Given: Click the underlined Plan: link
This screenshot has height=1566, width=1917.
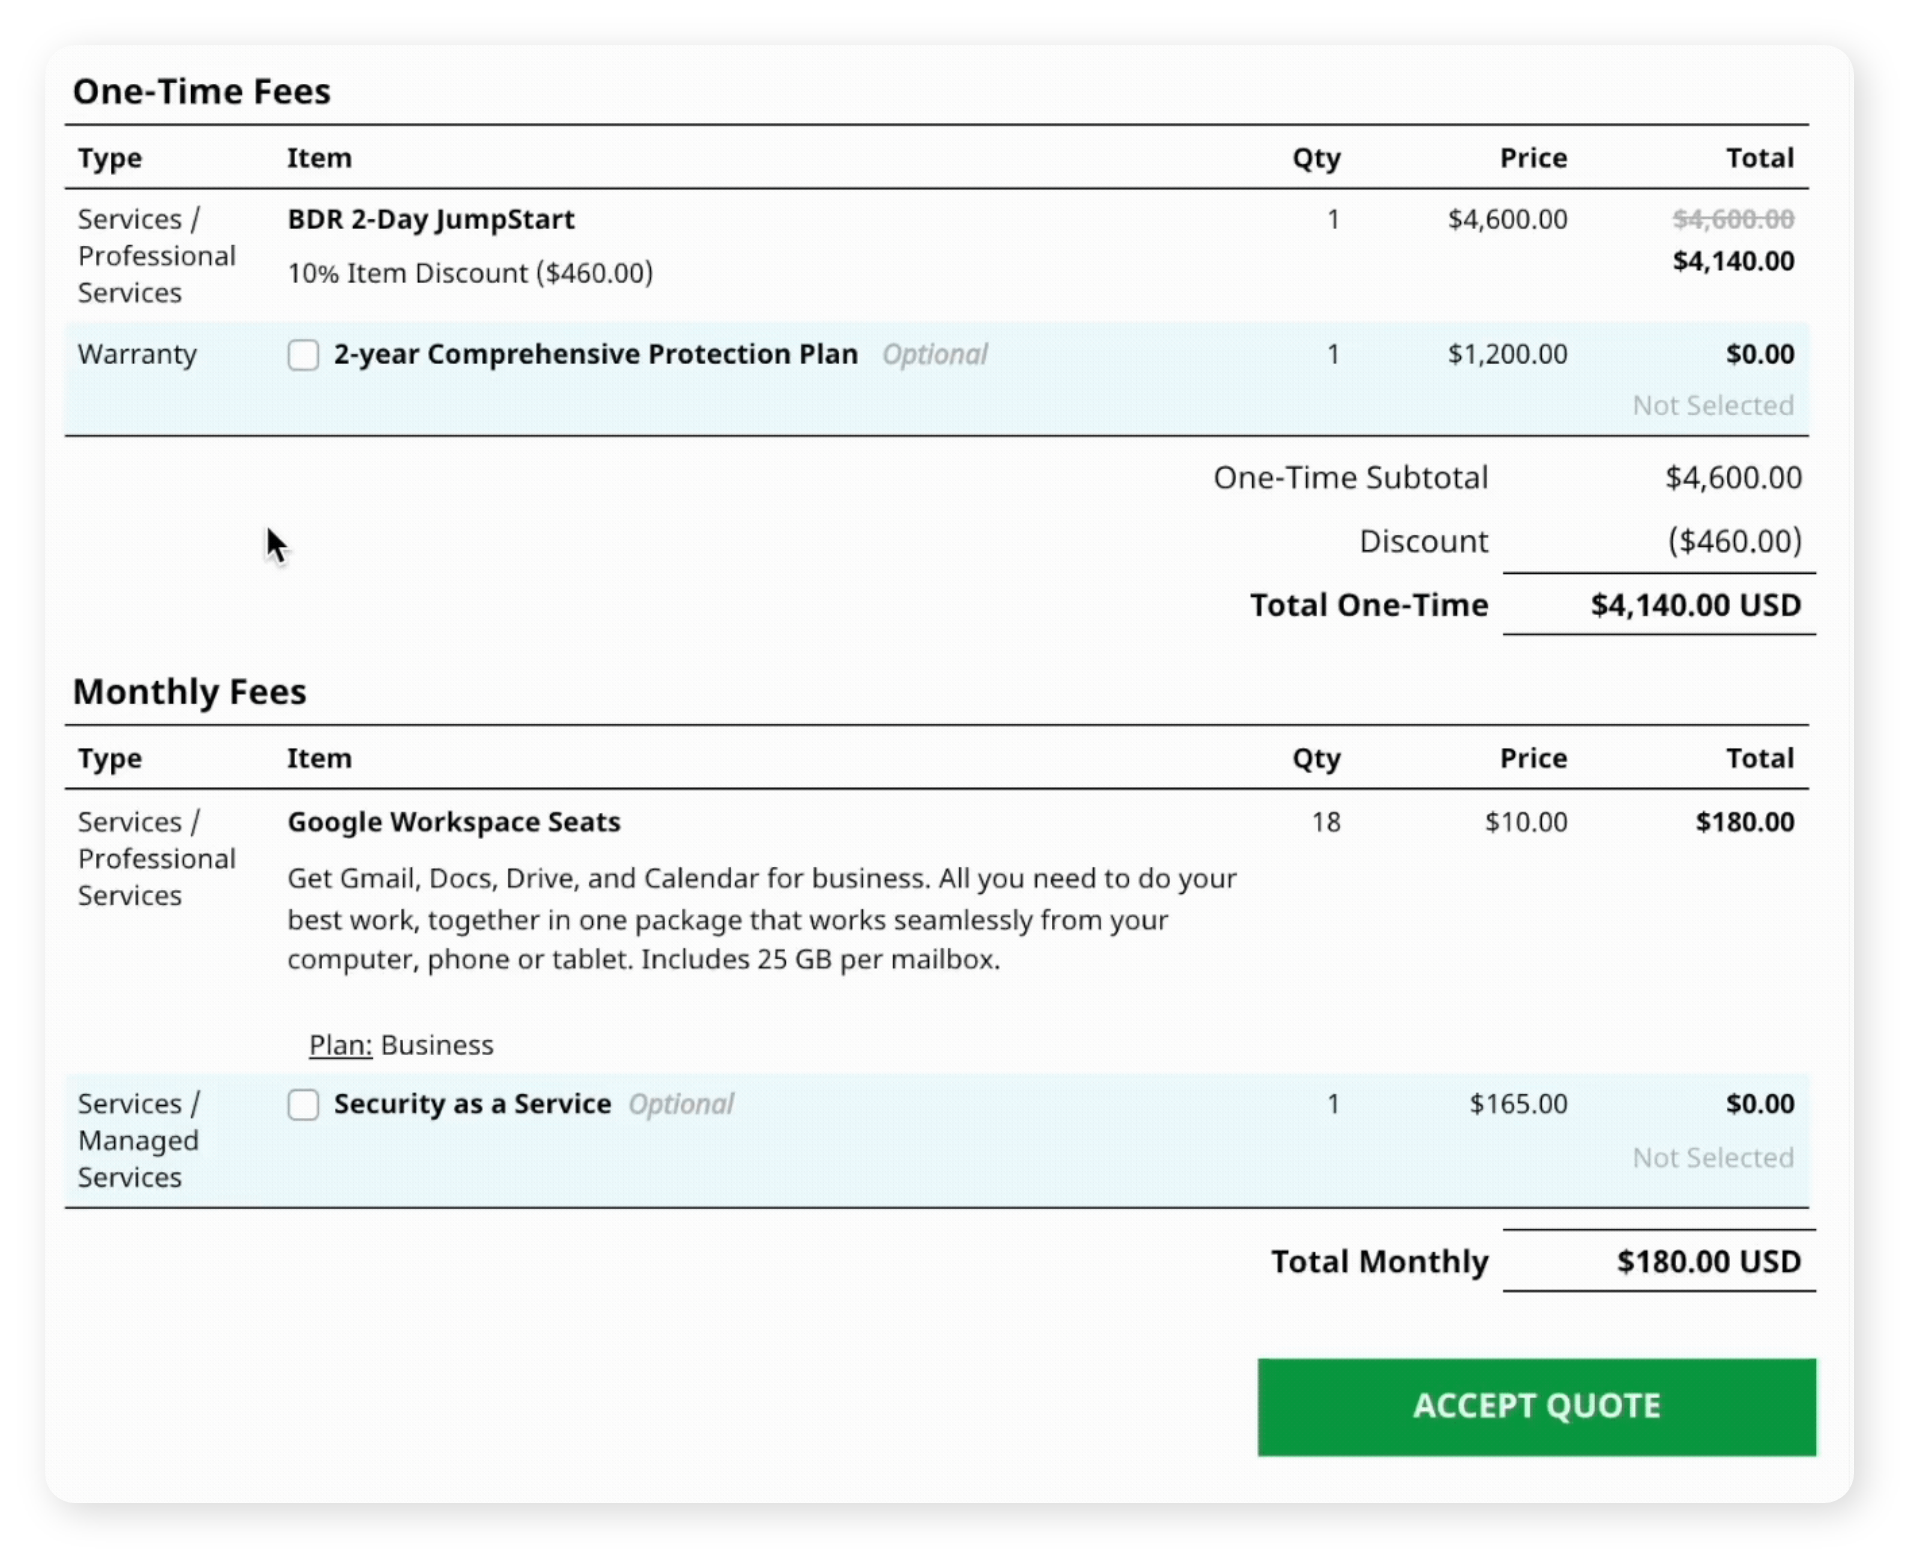Looking at the screenshot, I should coord(340,1045).
